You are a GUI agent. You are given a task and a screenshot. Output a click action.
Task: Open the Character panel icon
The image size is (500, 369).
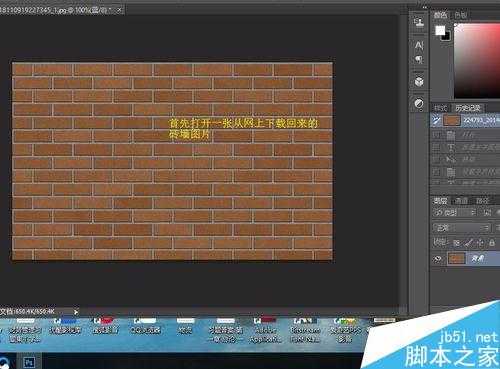pos(419,45)
